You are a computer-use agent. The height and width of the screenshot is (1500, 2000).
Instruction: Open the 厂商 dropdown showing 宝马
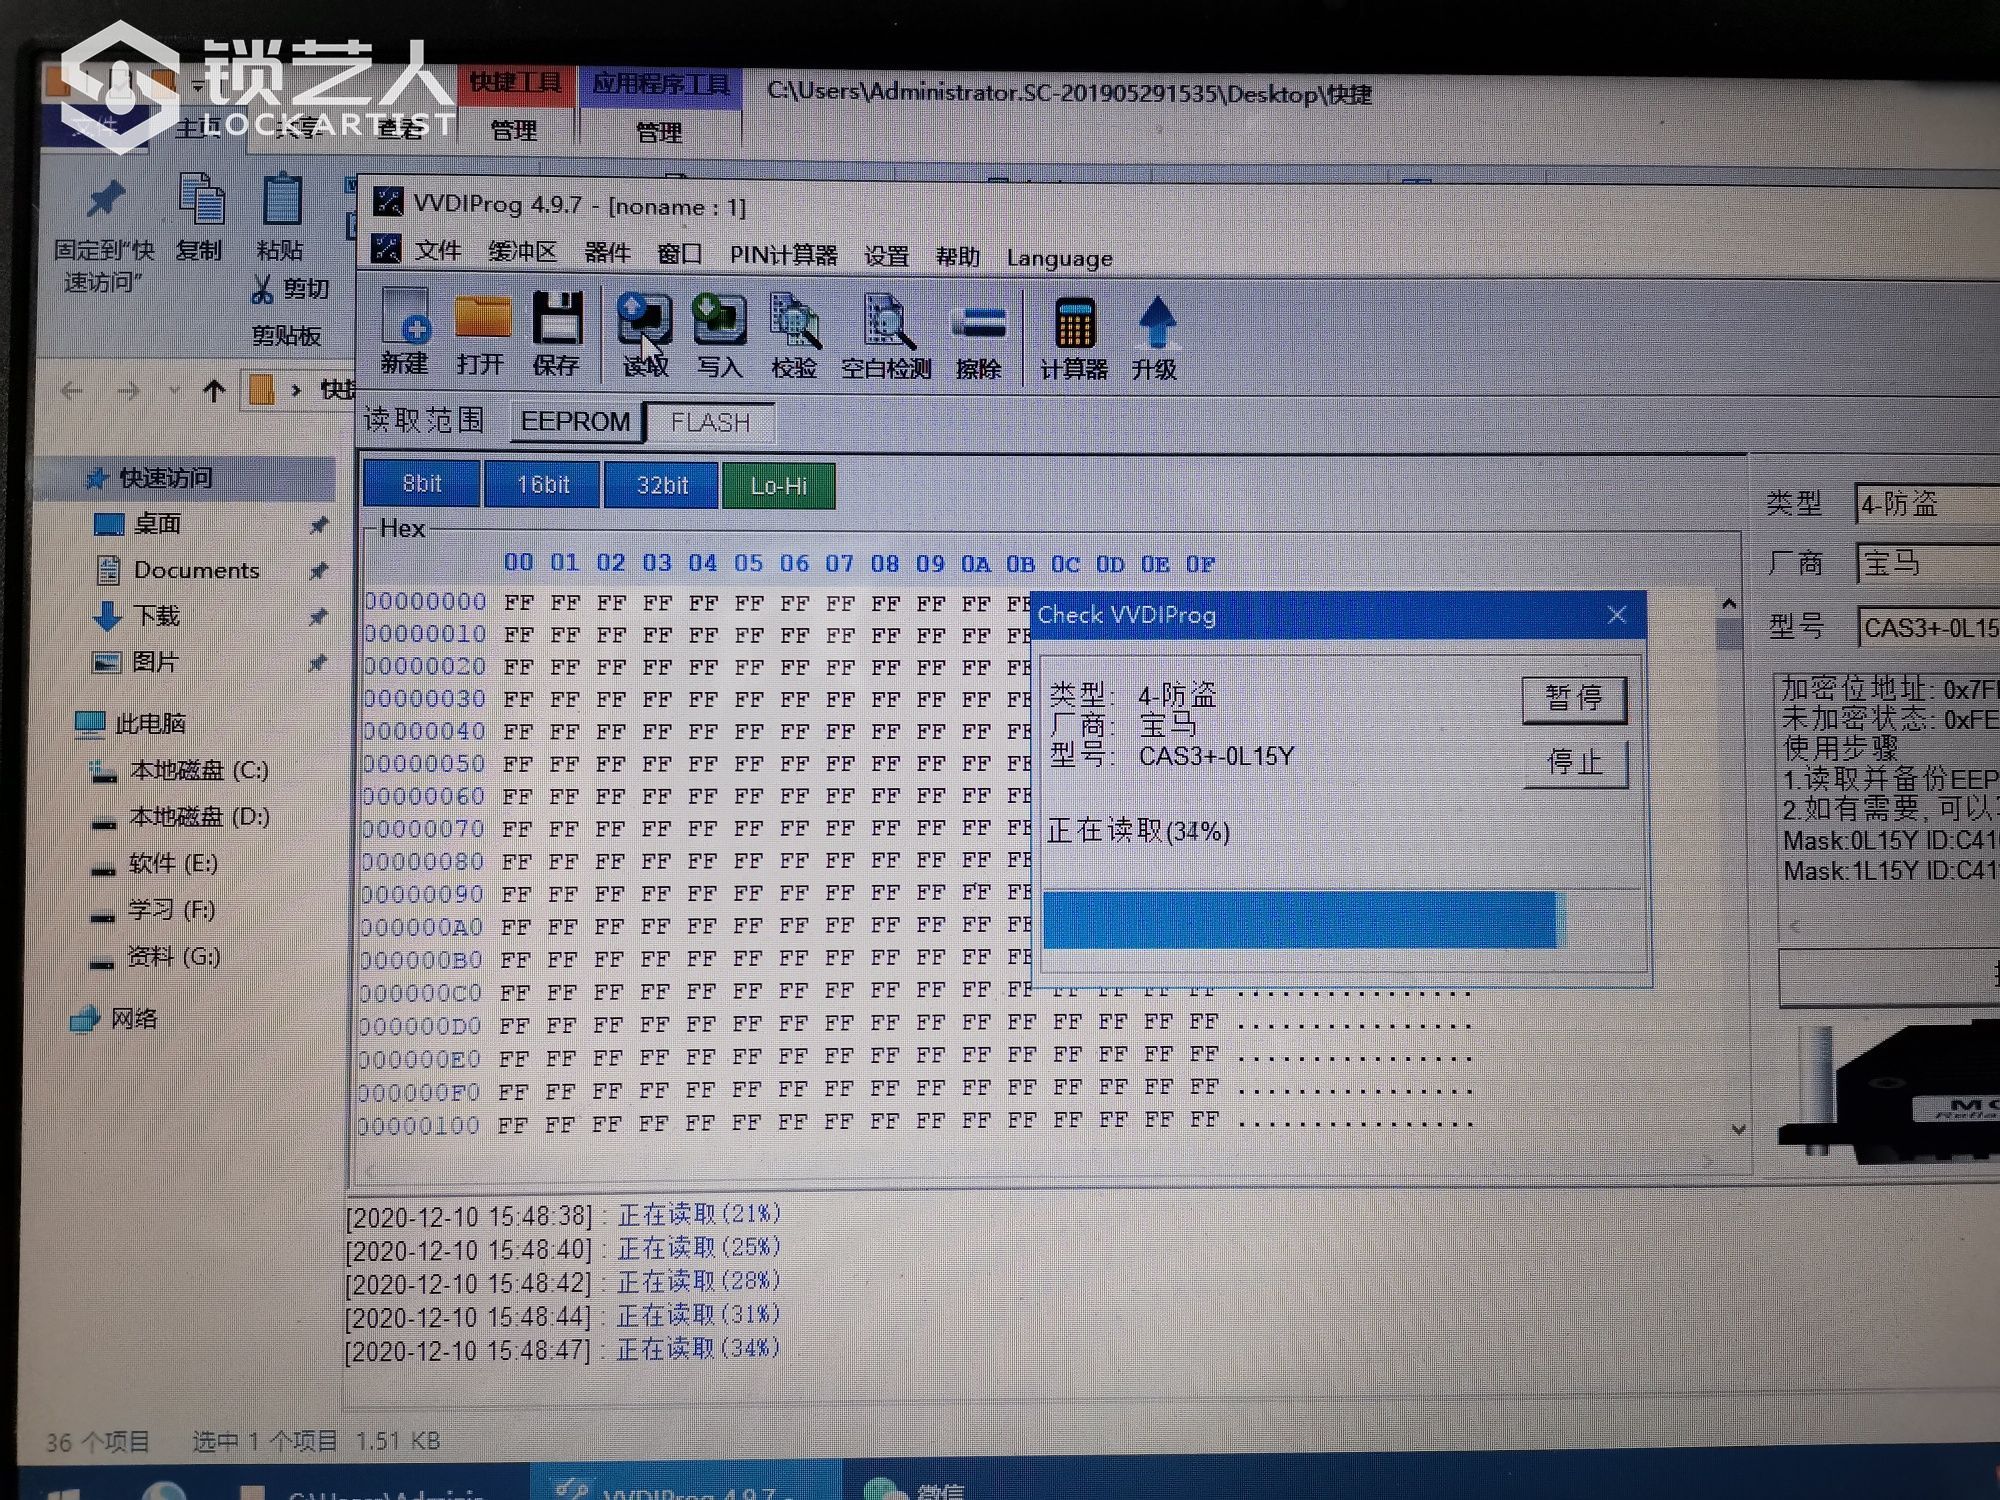[1927, 562]
